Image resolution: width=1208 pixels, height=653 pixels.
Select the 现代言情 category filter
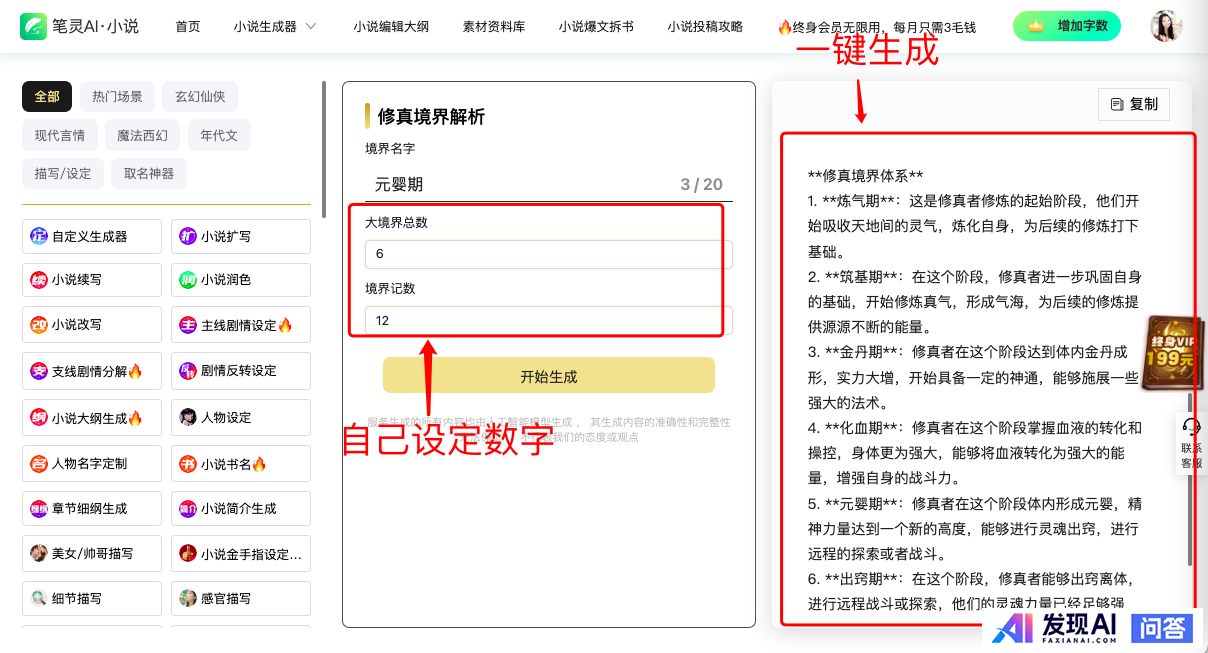[60, 135]
